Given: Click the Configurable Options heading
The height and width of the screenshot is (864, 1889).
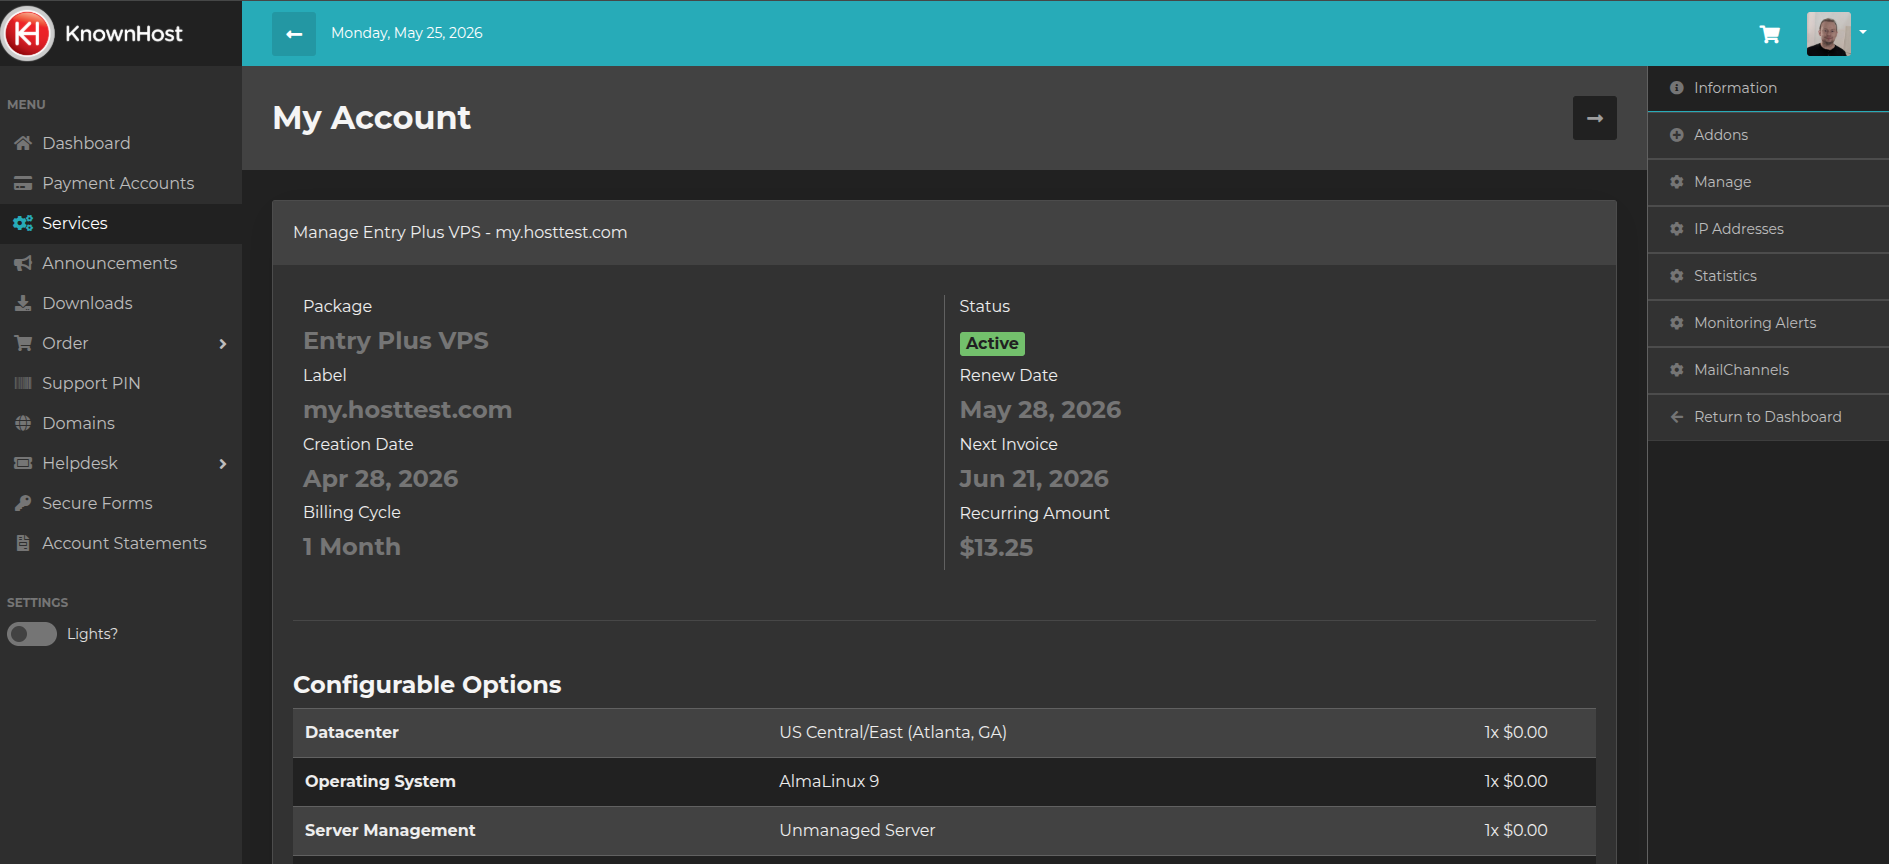Looking at the screenshot, I should pyautogui.click(x=427, y=685).
